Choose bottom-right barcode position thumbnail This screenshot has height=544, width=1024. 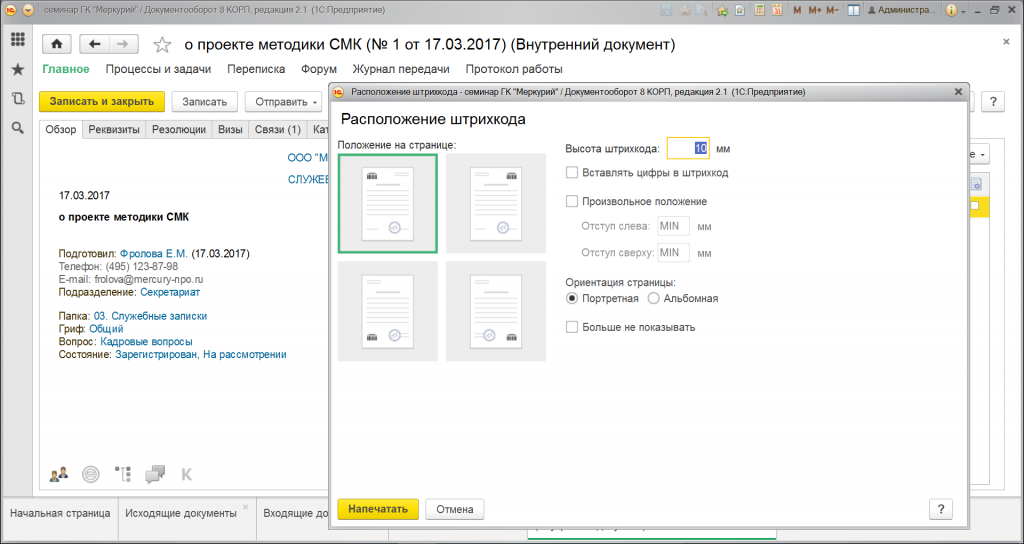pos(496,311)
